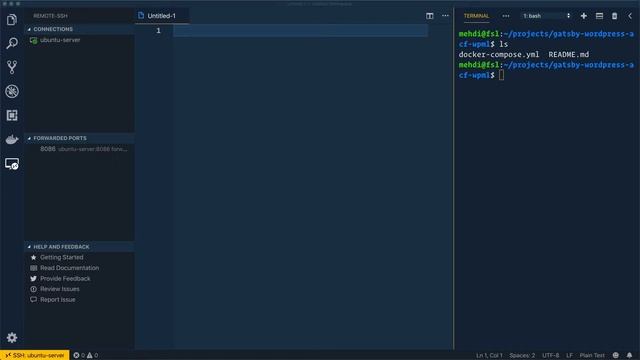Click docker-compose.yml in terminal output

pos(499,54)
